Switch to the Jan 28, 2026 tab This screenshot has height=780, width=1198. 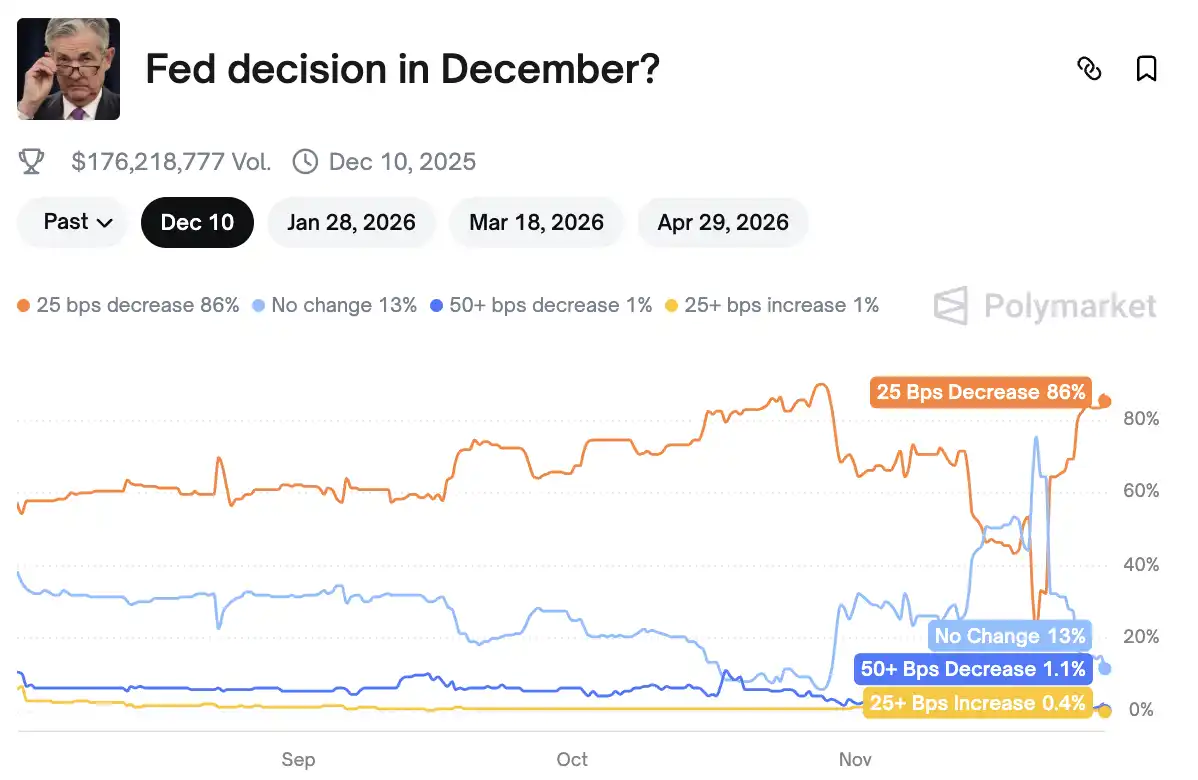tap(351, 222)
